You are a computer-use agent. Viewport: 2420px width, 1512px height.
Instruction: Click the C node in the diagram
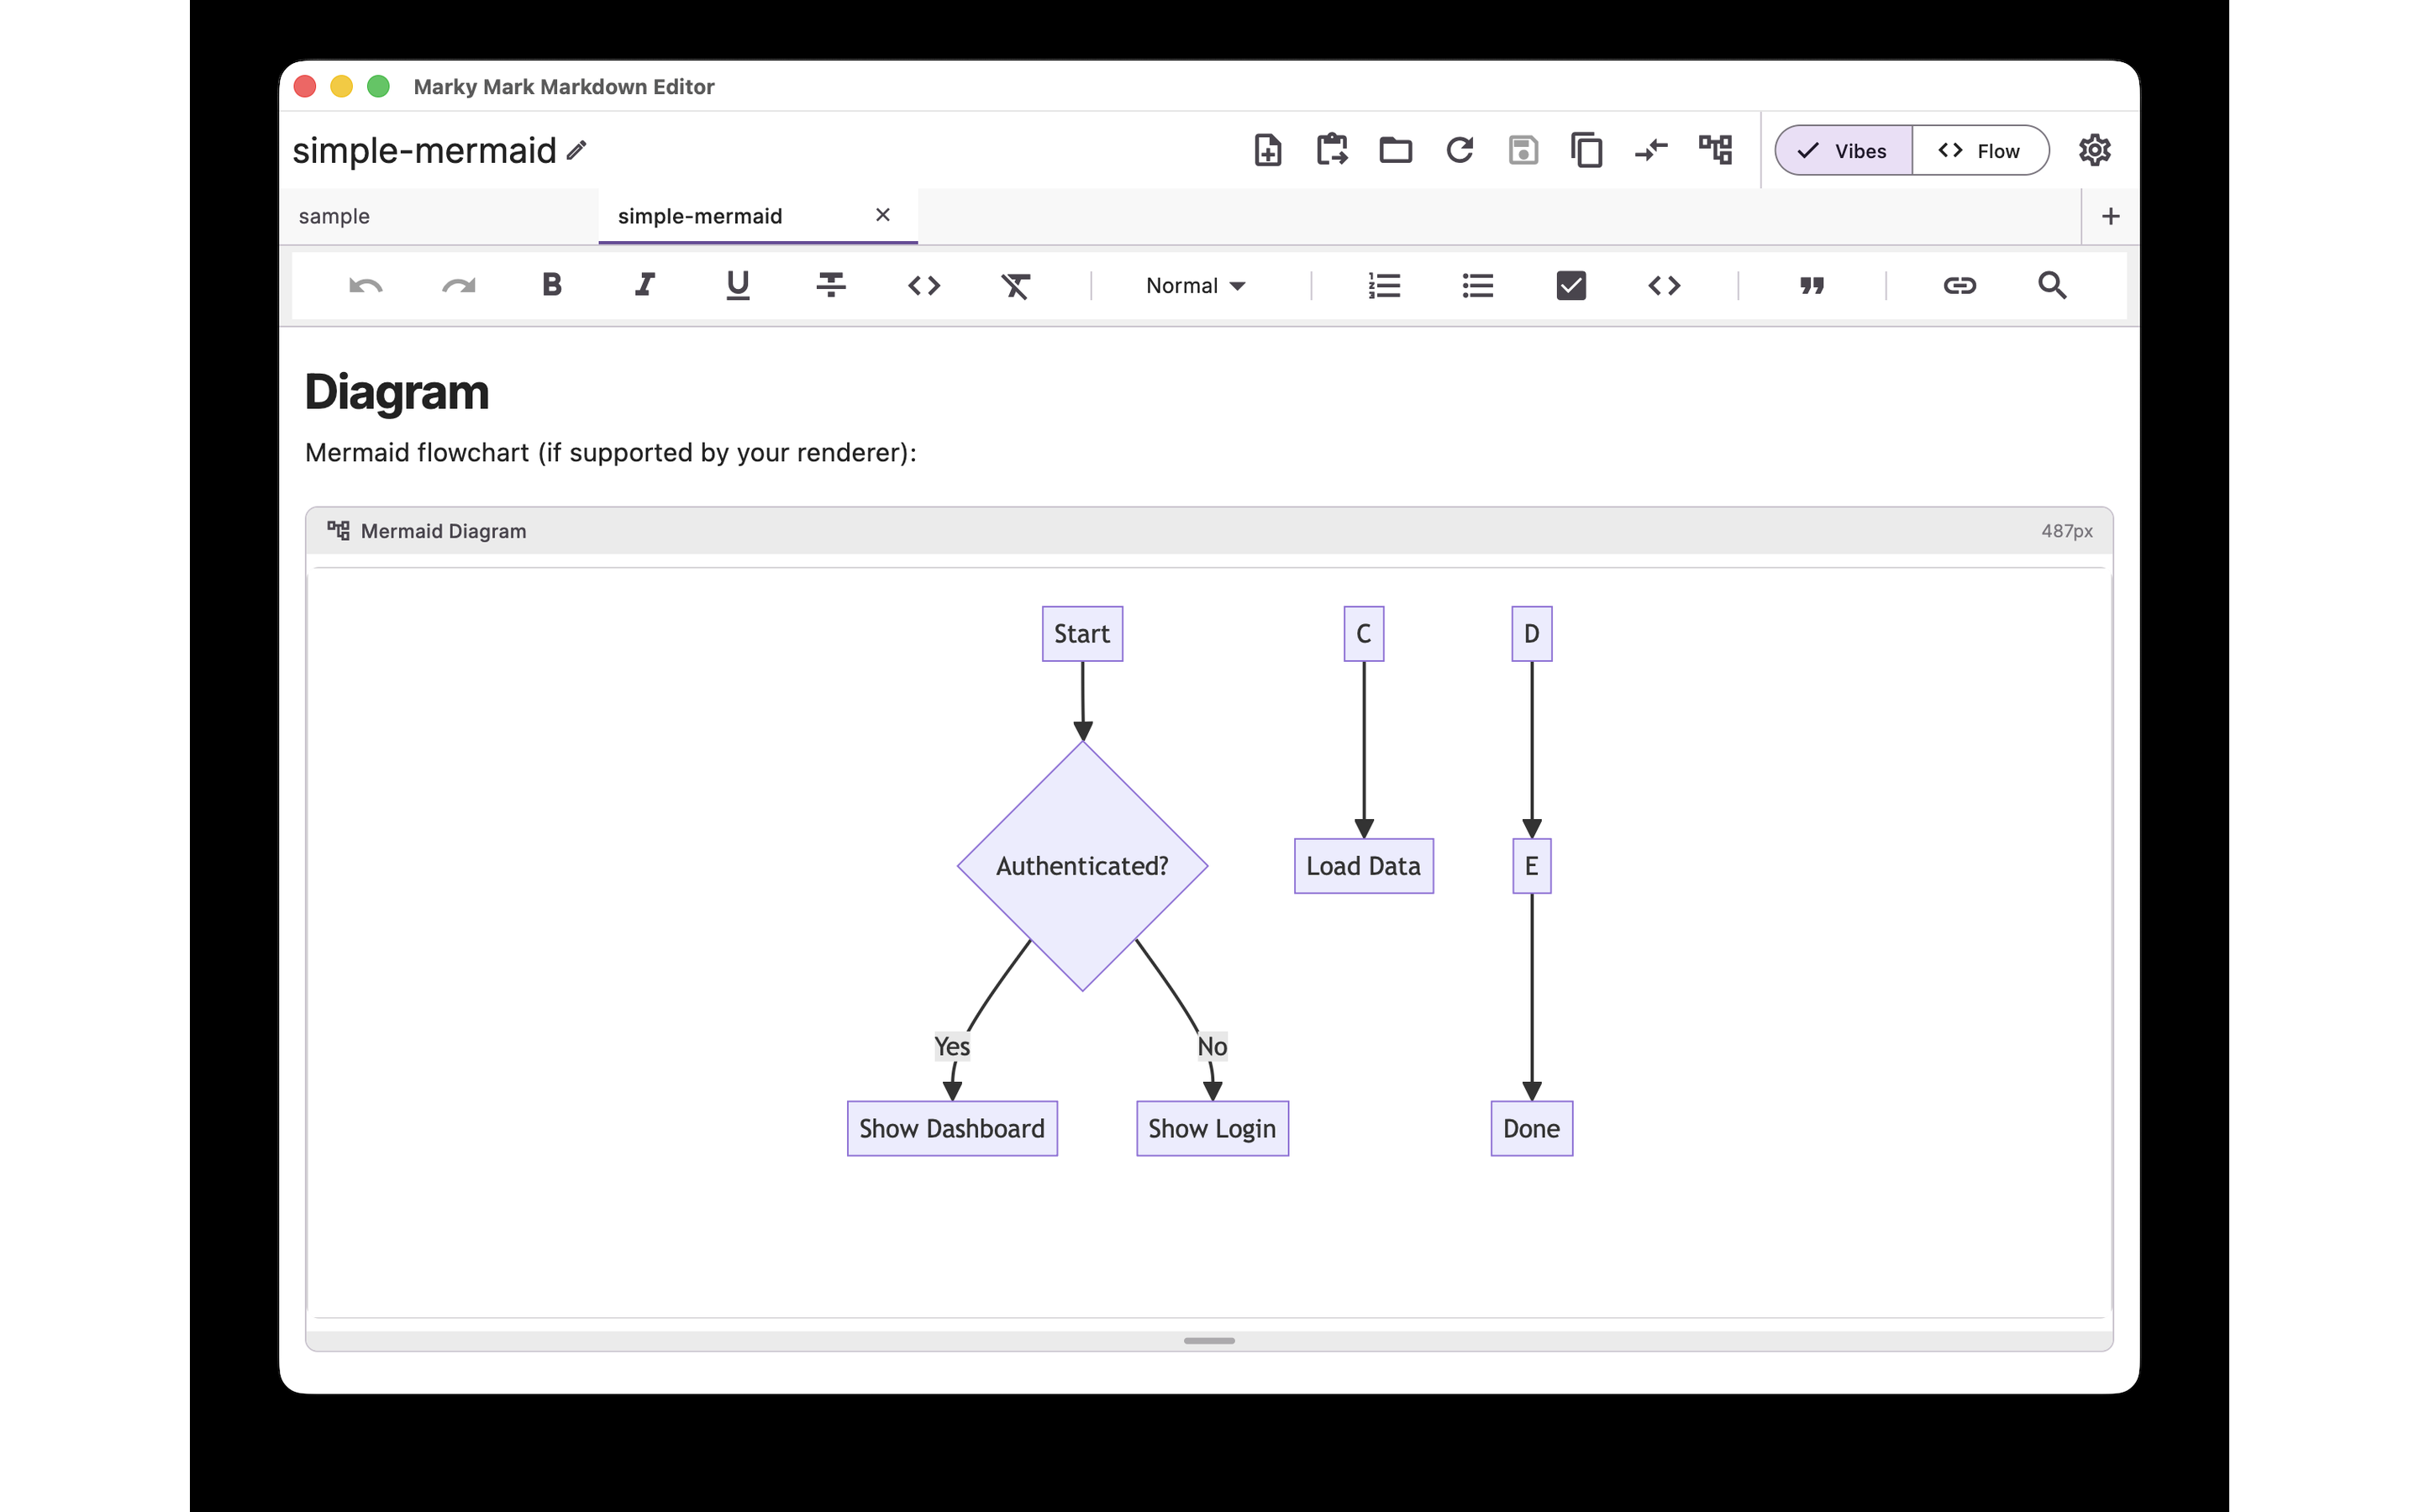coord(1363,634)
